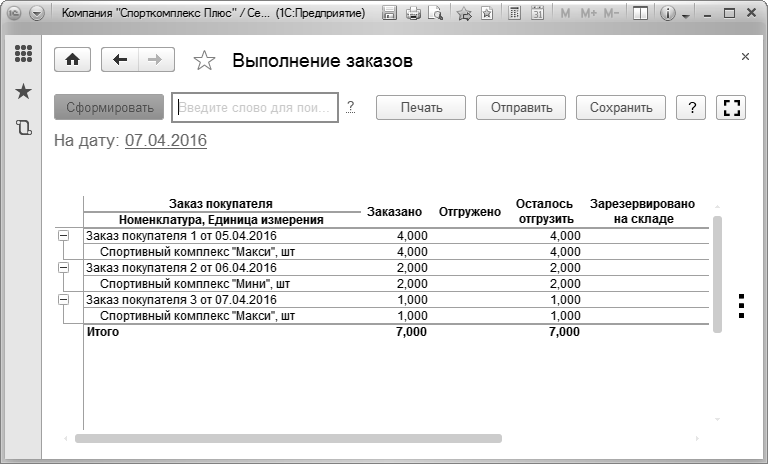Open the calculator icon in title bar

click(514, 13)
